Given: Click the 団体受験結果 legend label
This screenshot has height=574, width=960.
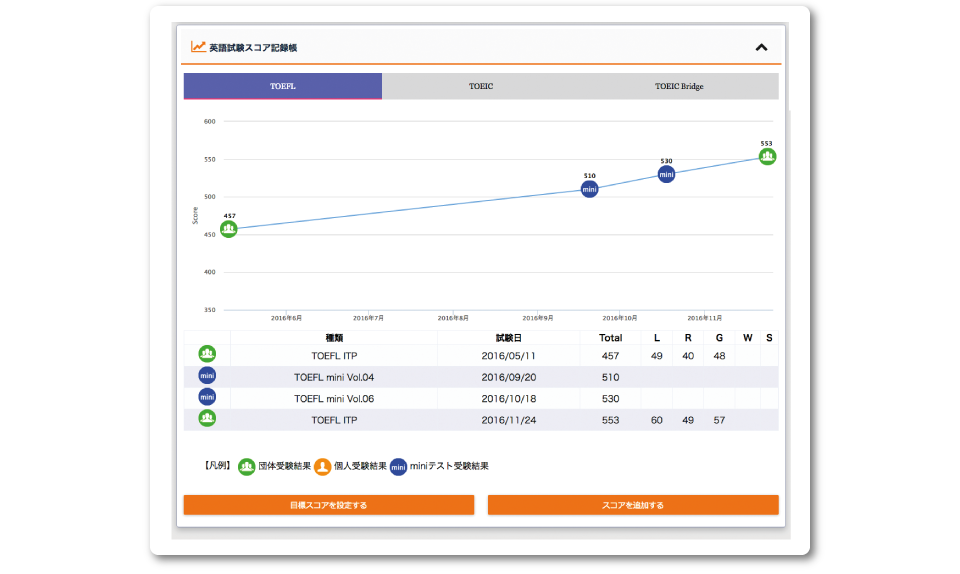Looking at the screenshot, I should pos(284,466).
